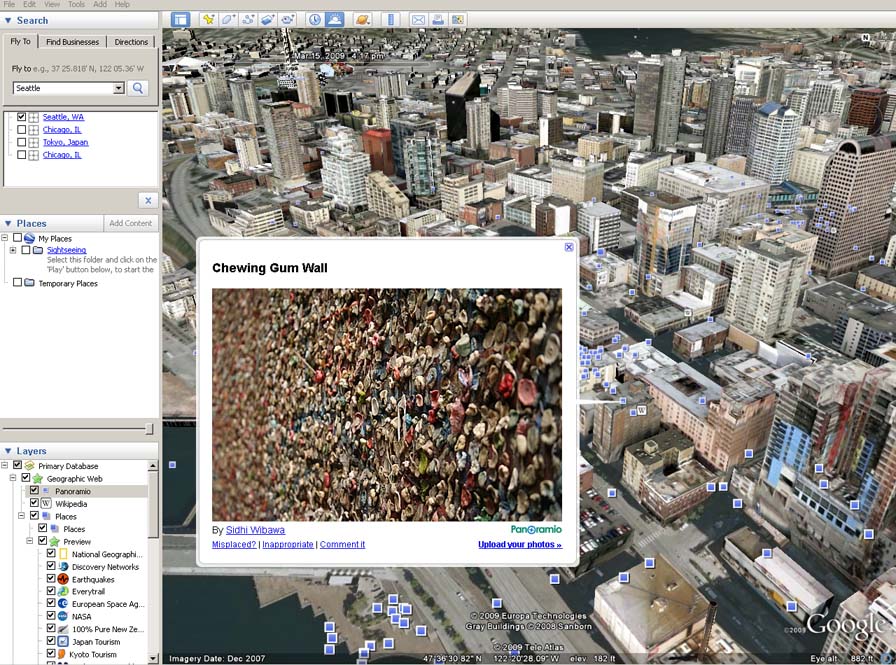Collapse the Layers panel triangle
The height and width of the screenshot is (665, 896).
click(x=8, y=451)
